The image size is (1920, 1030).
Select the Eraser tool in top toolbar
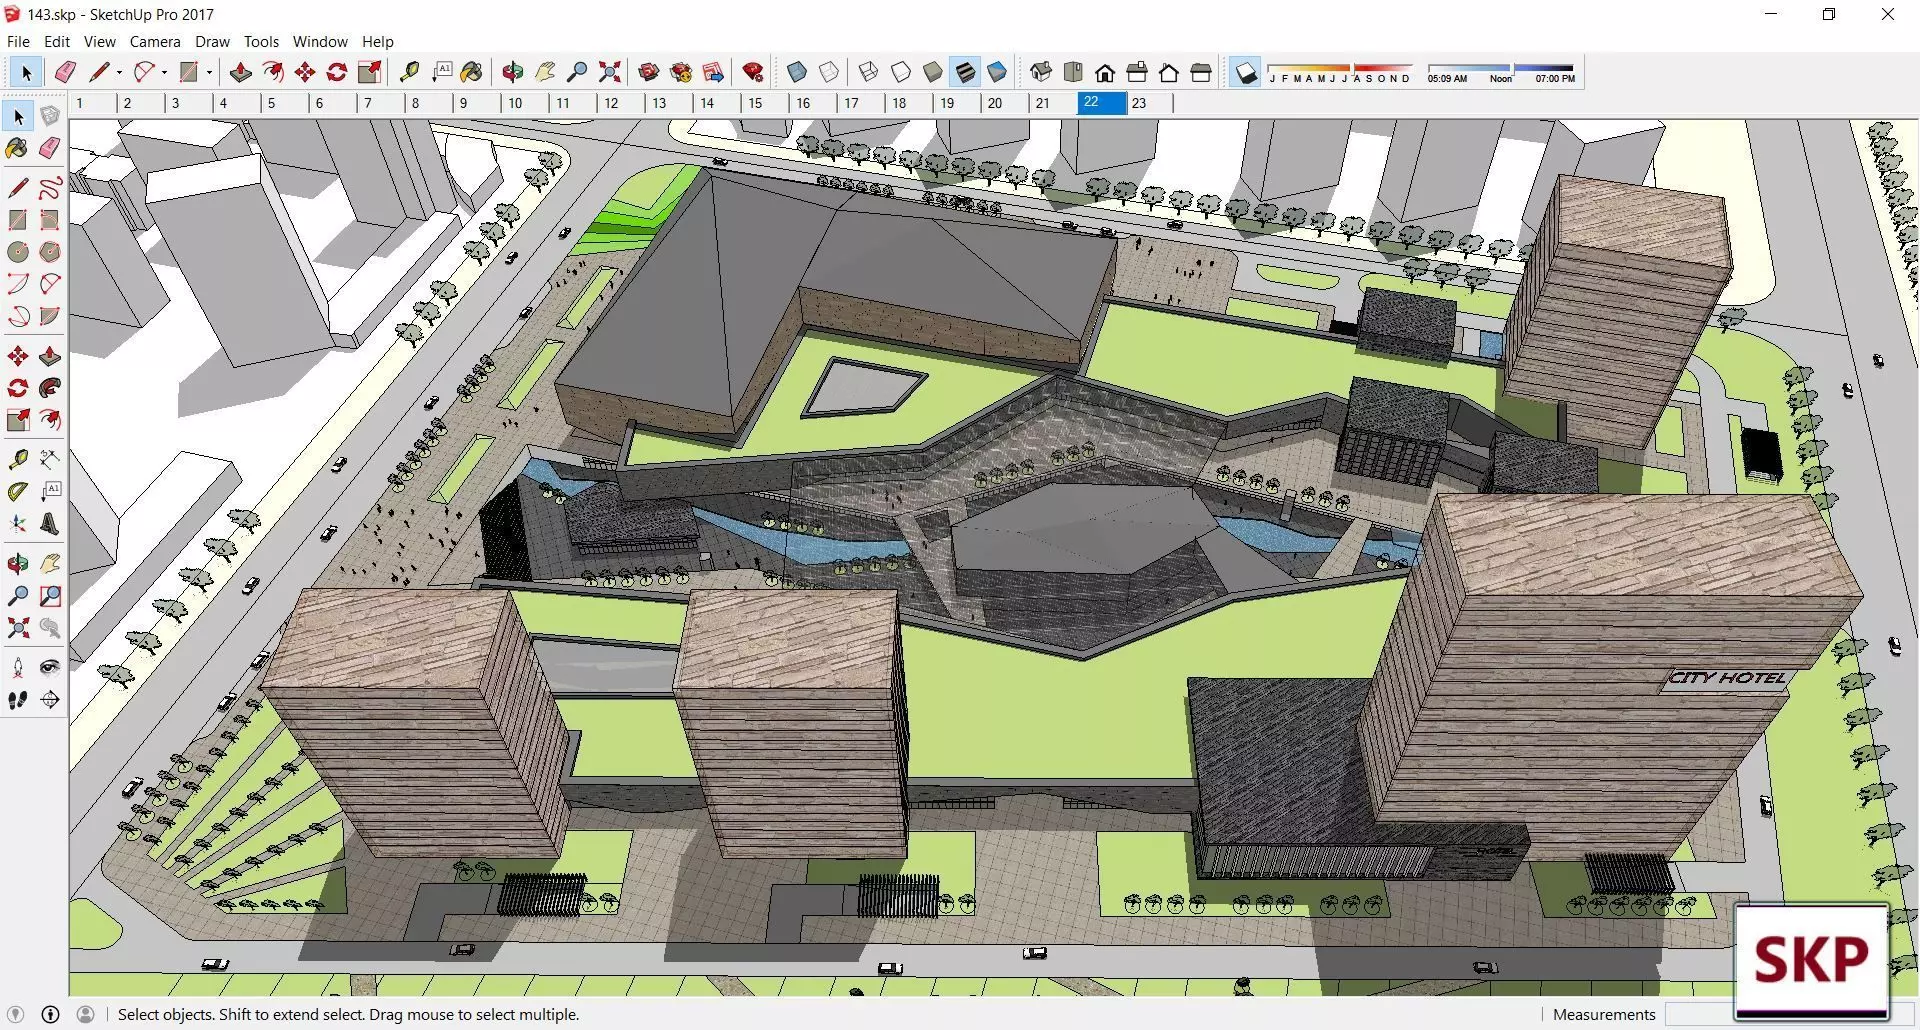[65, 72]
